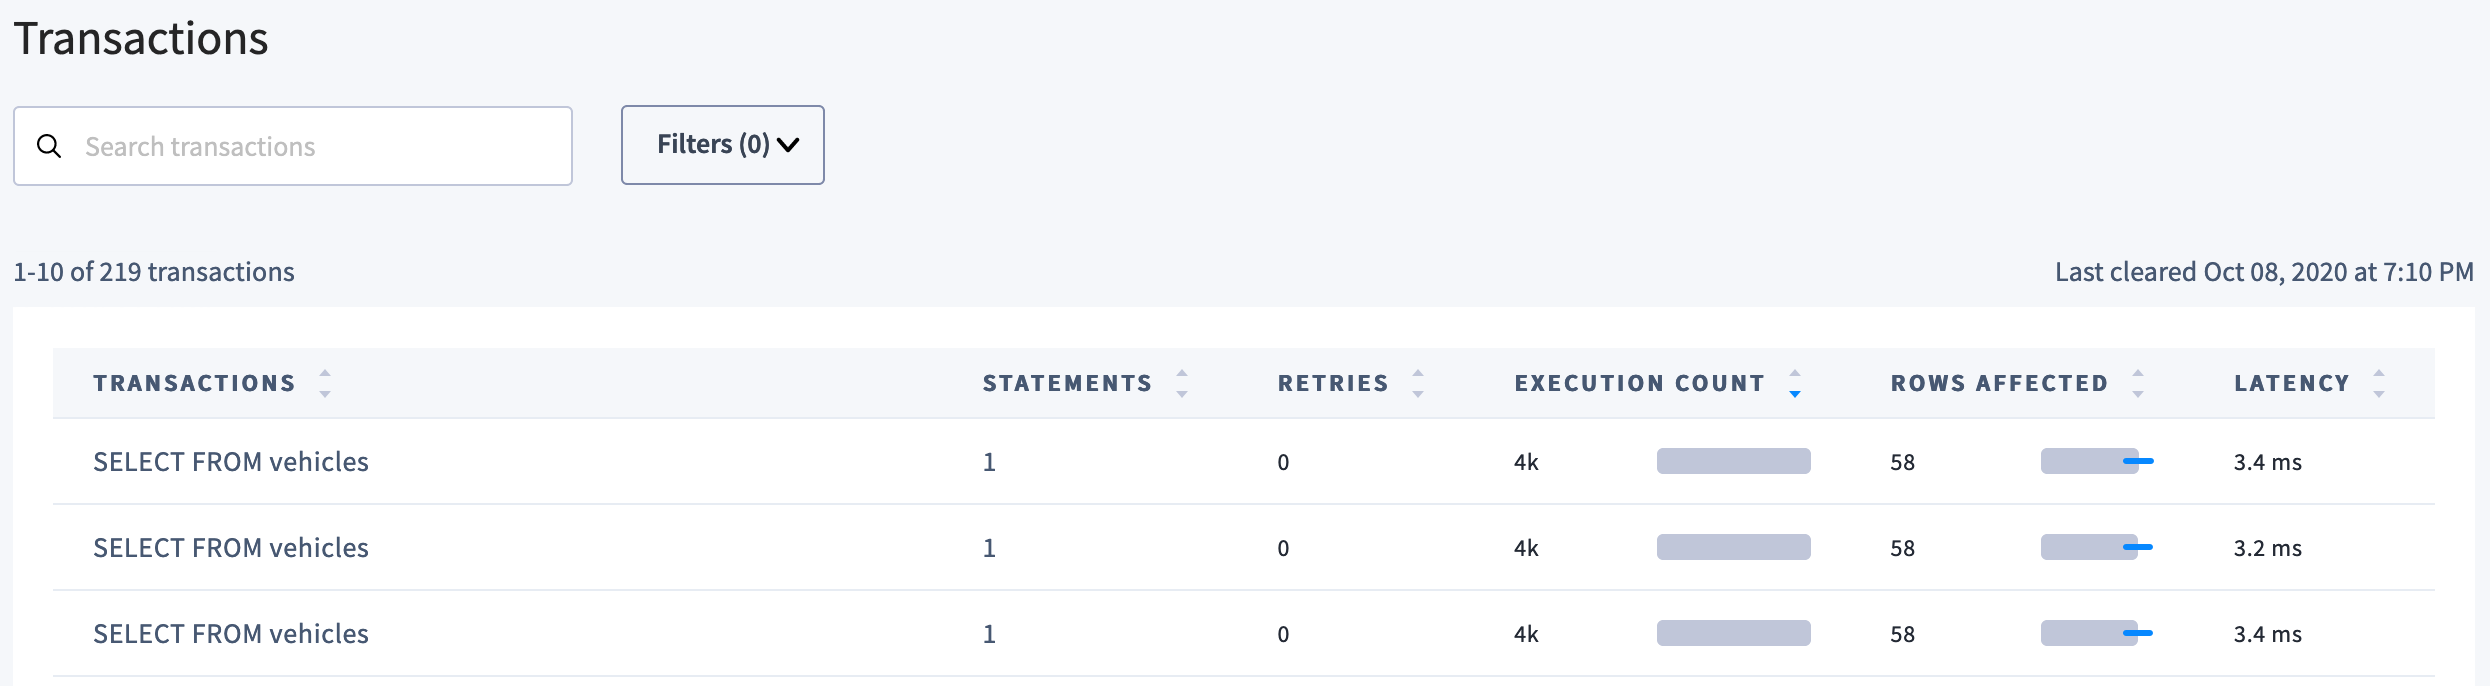Image resolution: width=2490 pixels, height=686 pixels.
Task: Select the LATENCY column header
Action: 2291,383
